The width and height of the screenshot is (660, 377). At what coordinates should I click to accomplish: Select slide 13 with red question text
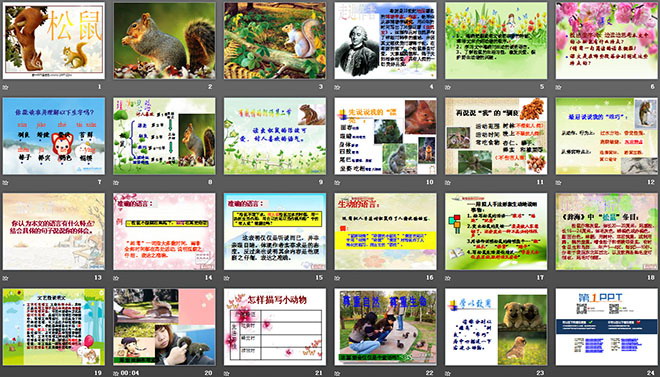pos(53,231)
